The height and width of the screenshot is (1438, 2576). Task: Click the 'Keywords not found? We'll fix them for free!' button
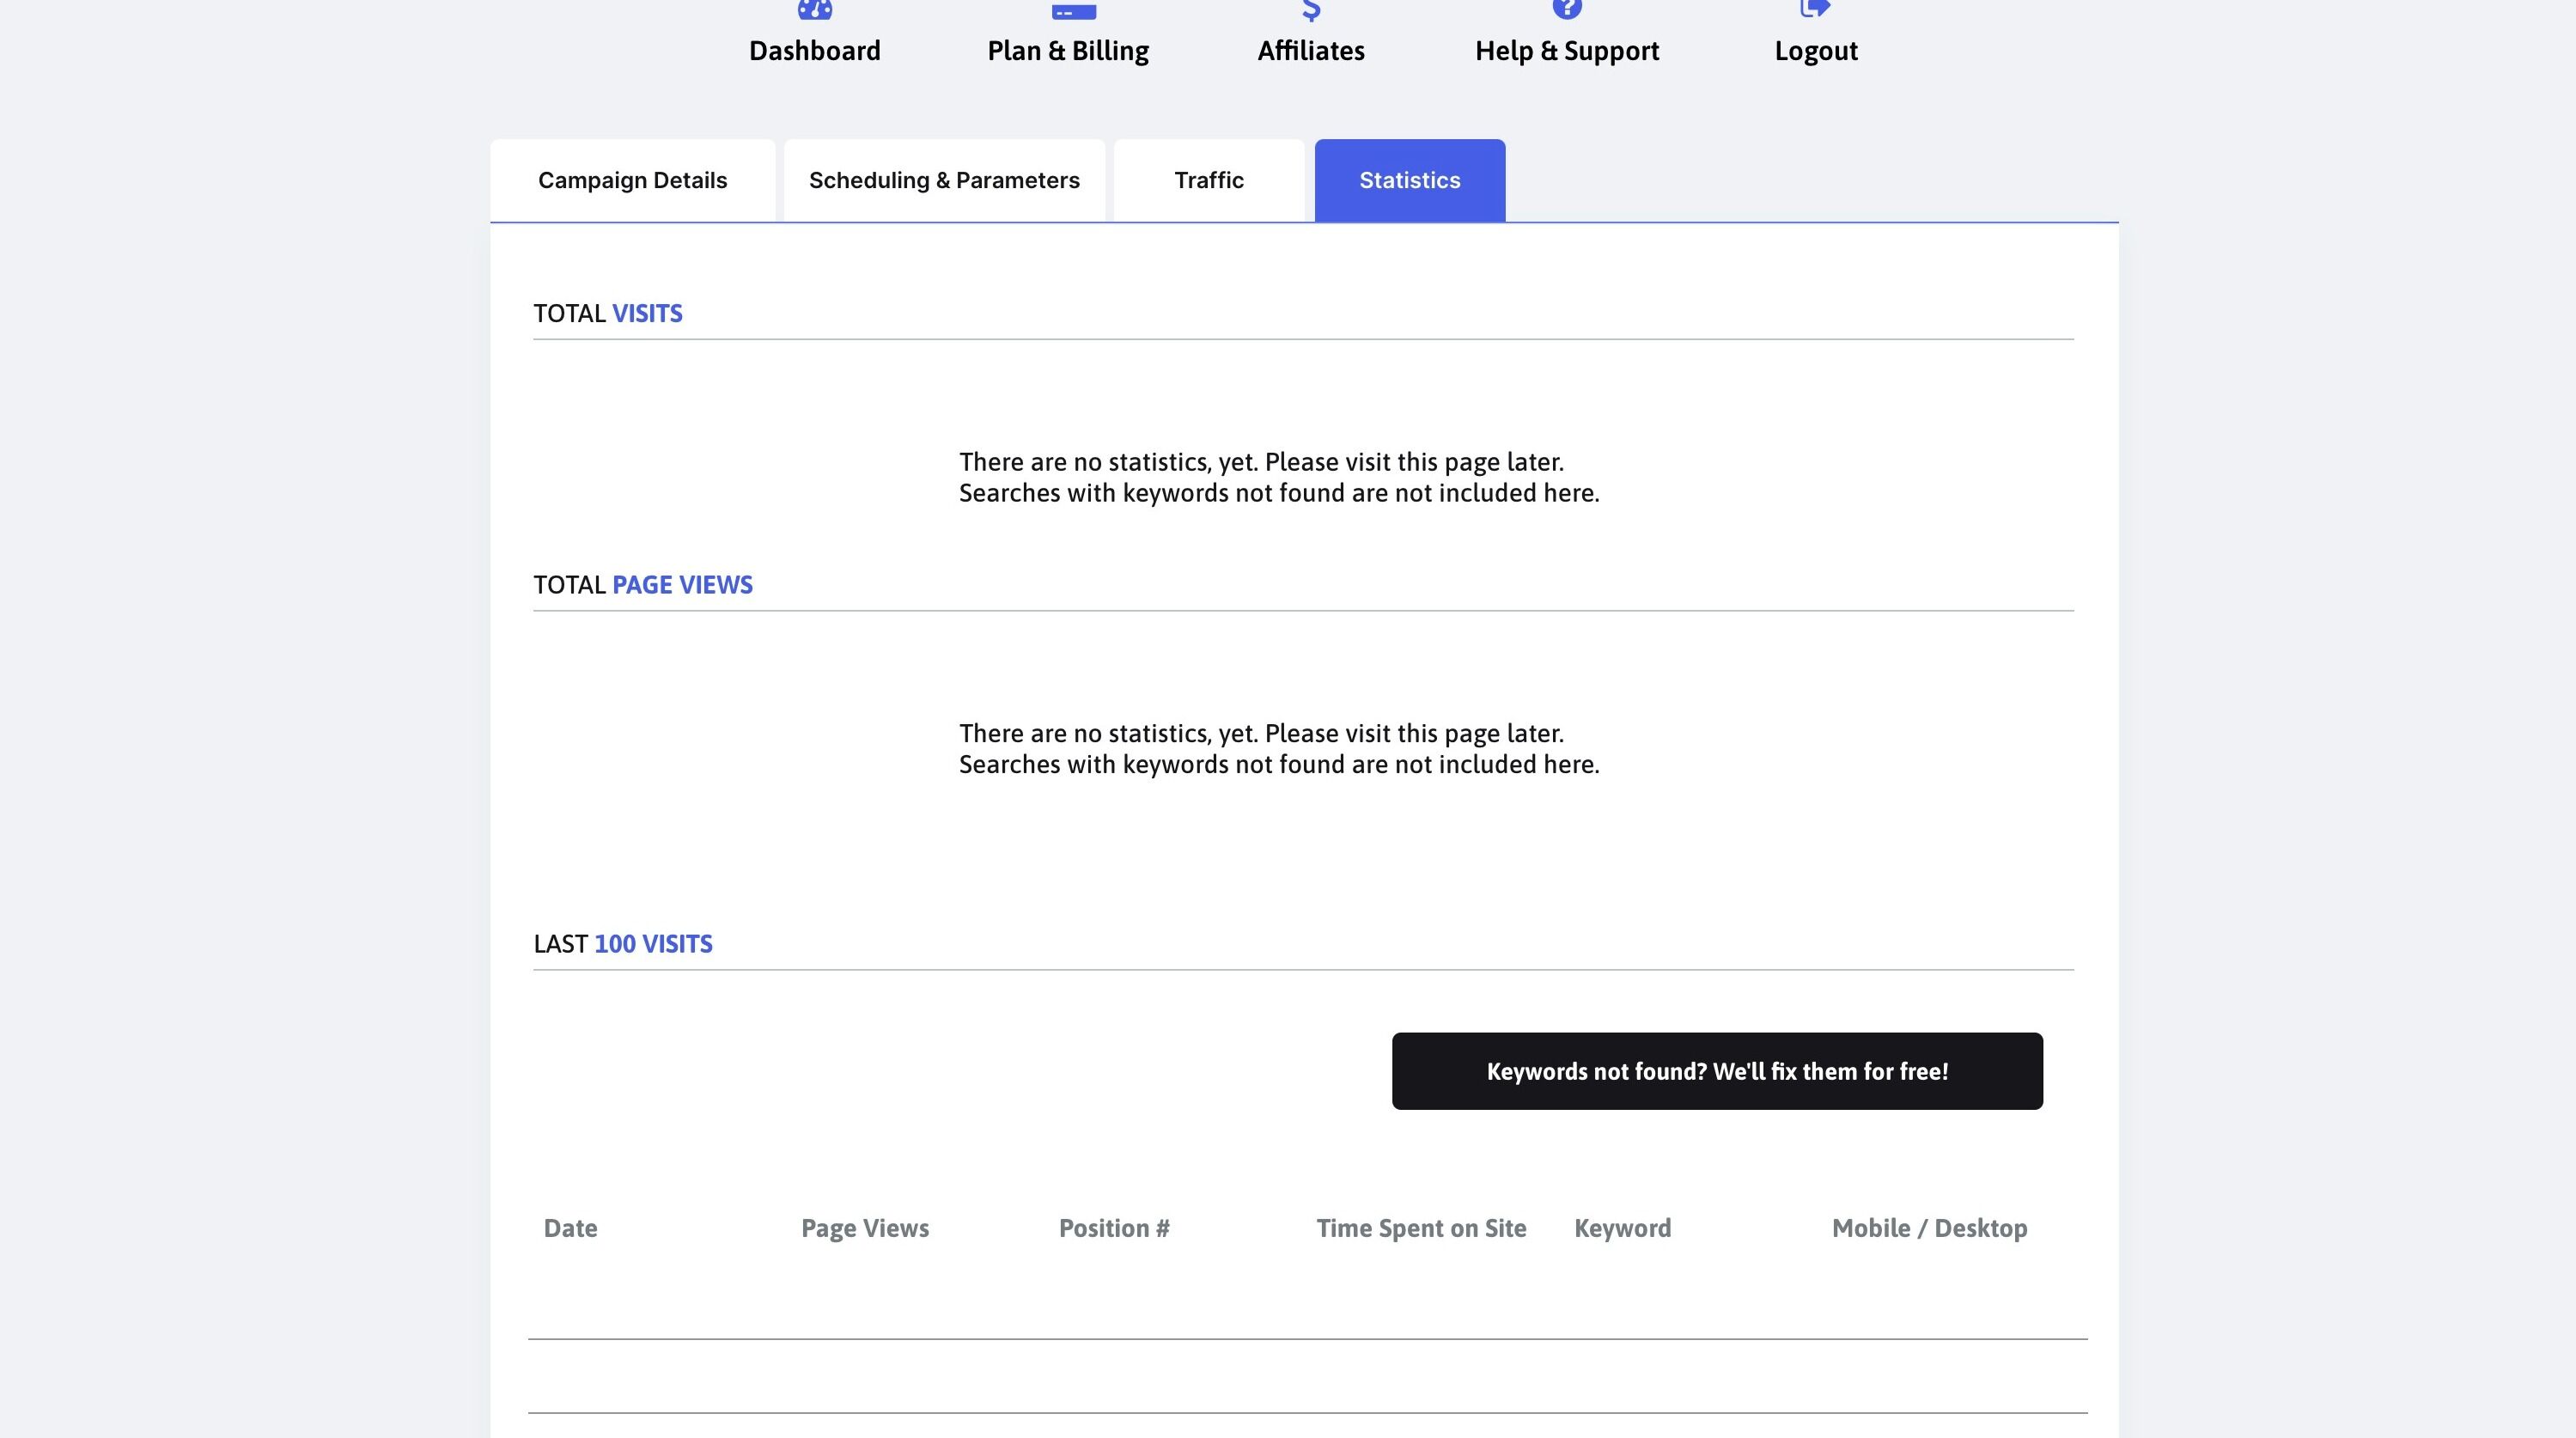pos(1717,1071)
